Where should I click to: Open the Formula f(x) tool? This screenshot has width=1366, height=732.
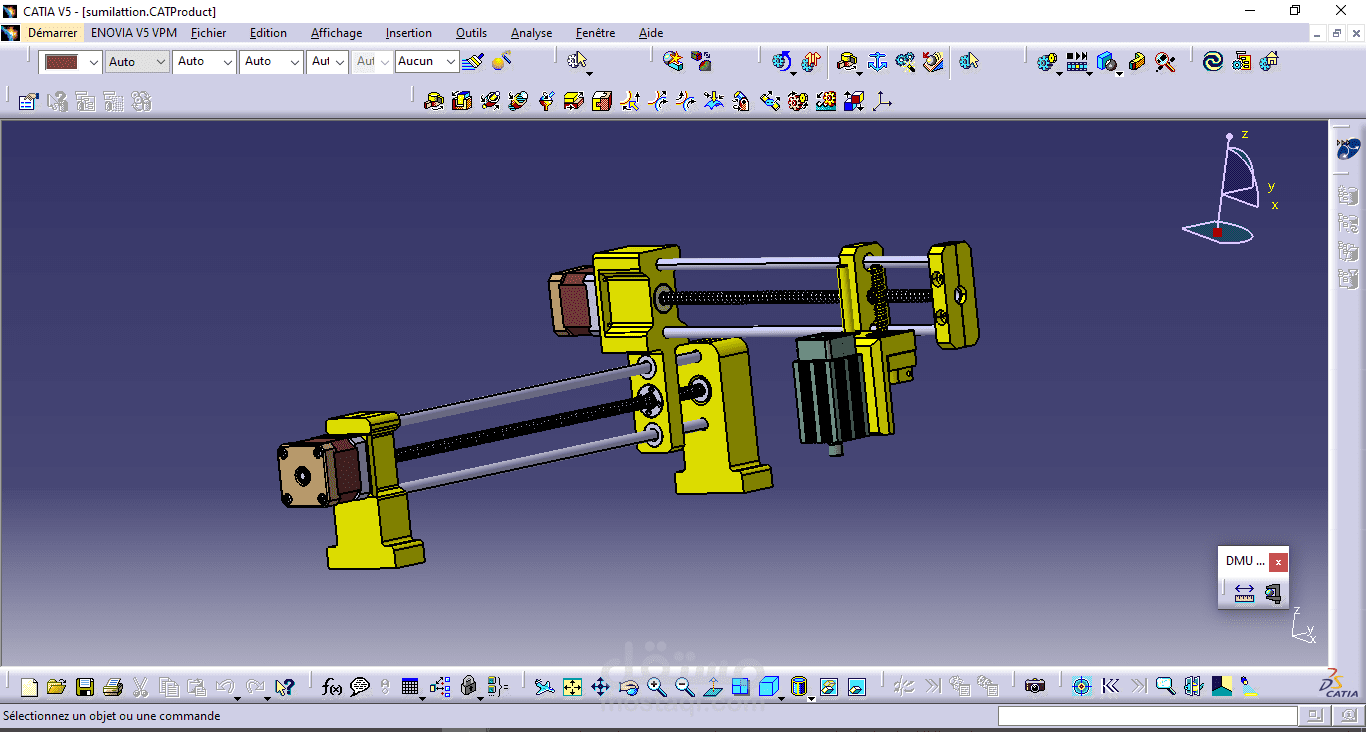tap(332, 687)
